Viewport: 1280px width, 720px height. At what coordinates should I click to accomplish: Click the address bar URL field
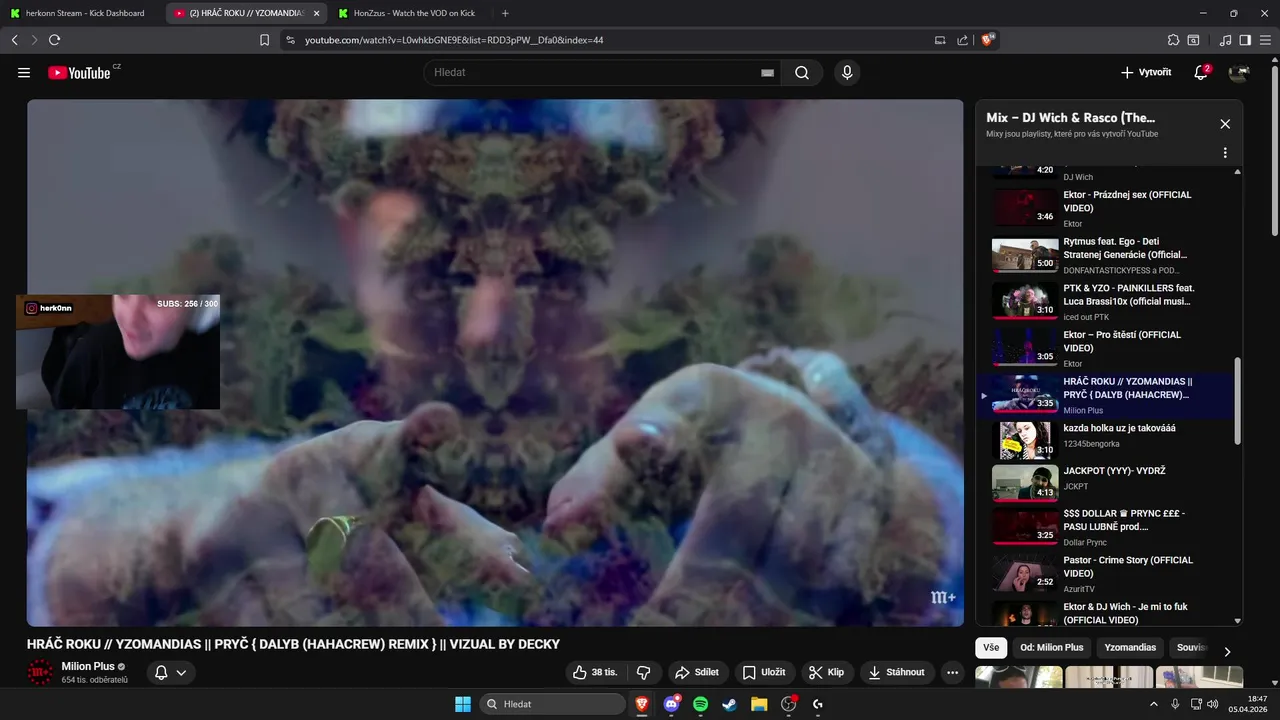[x=610, y=40]
